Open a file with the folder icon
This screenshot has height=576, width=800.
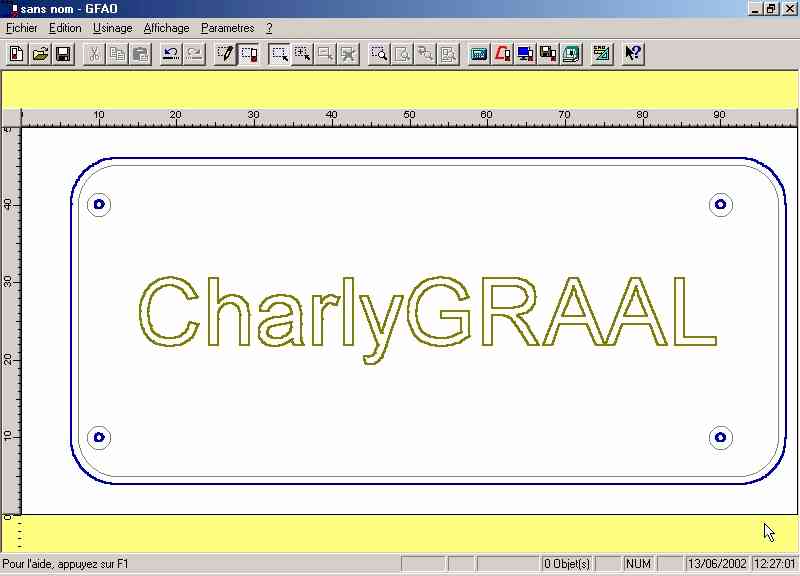coord(40,54)
